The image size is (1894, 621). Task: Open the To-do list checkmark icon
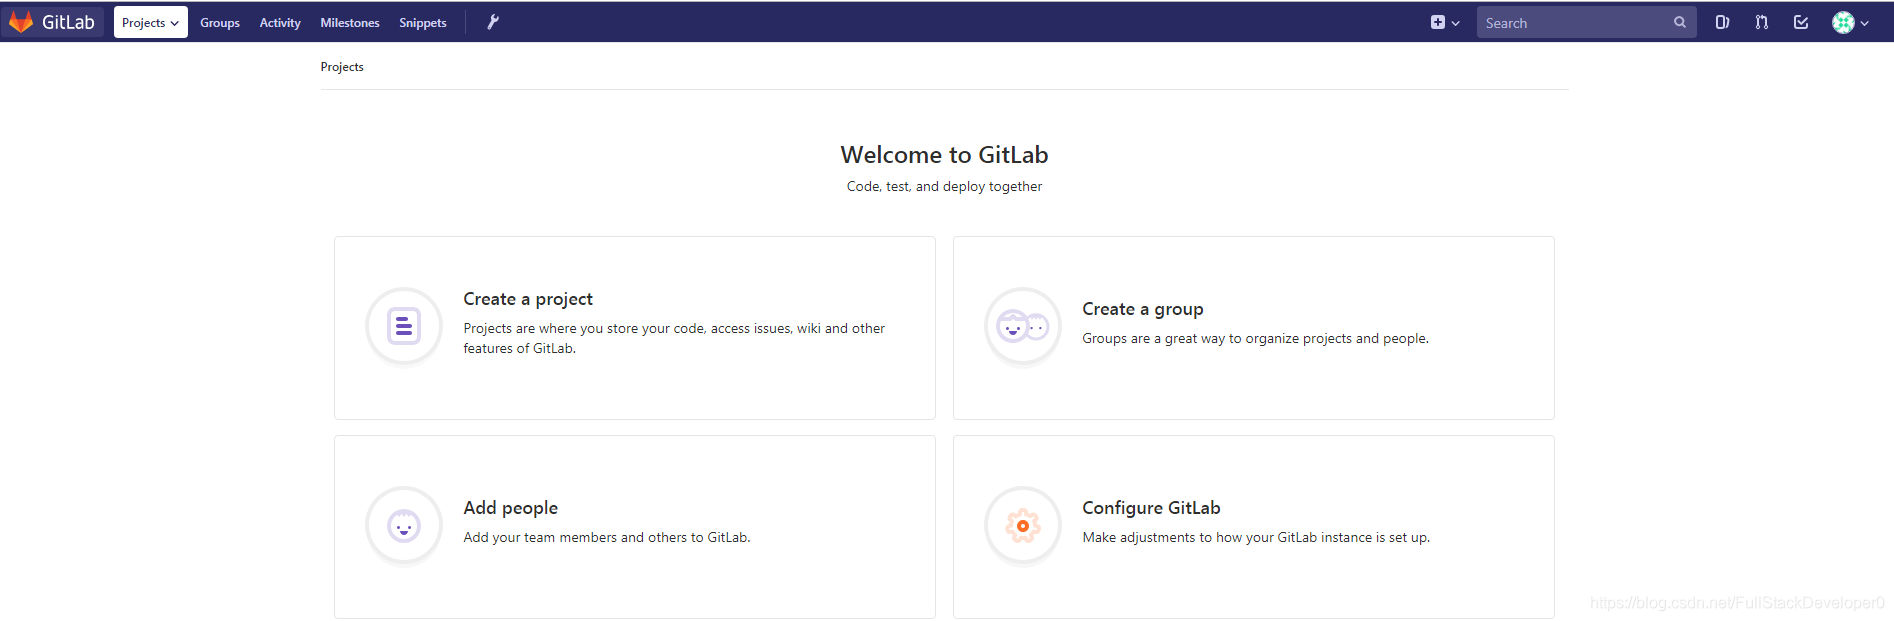click(1801, 22)
